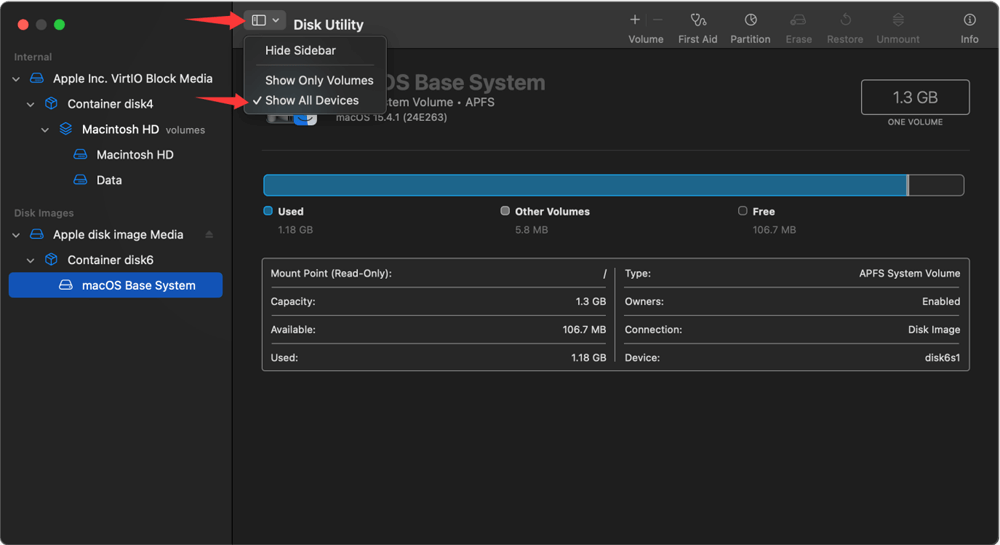Screen dimensions: 1000x545
Task: Select the Data volume row
Action: coord(115,180)
